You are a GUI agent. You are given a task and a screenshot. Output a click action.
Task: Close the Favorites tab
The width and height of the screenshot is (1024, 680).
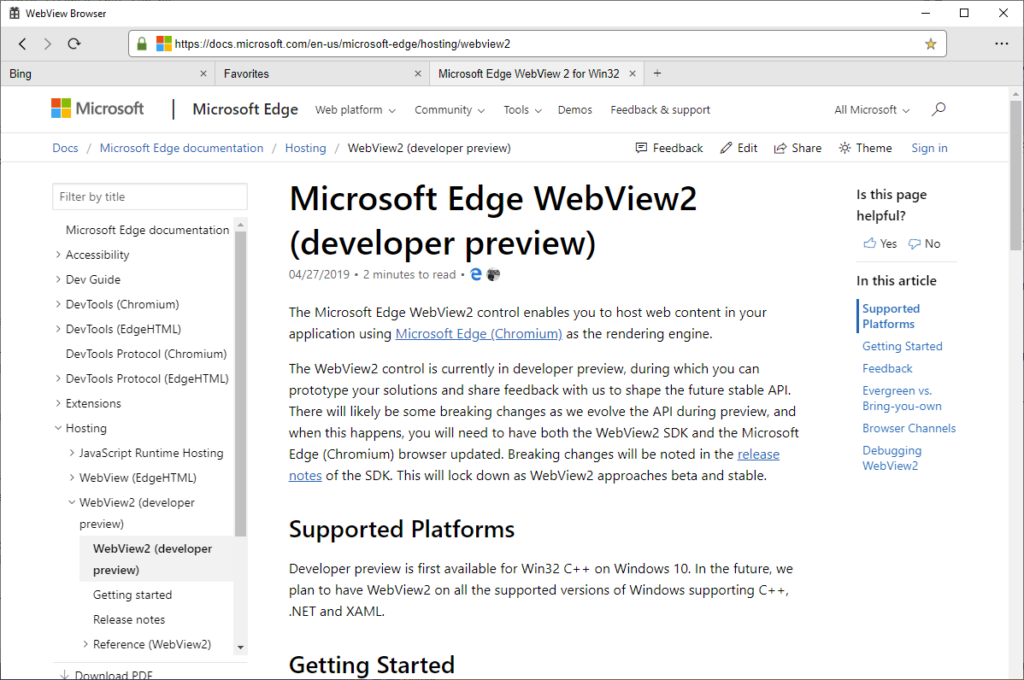(418, 74)
